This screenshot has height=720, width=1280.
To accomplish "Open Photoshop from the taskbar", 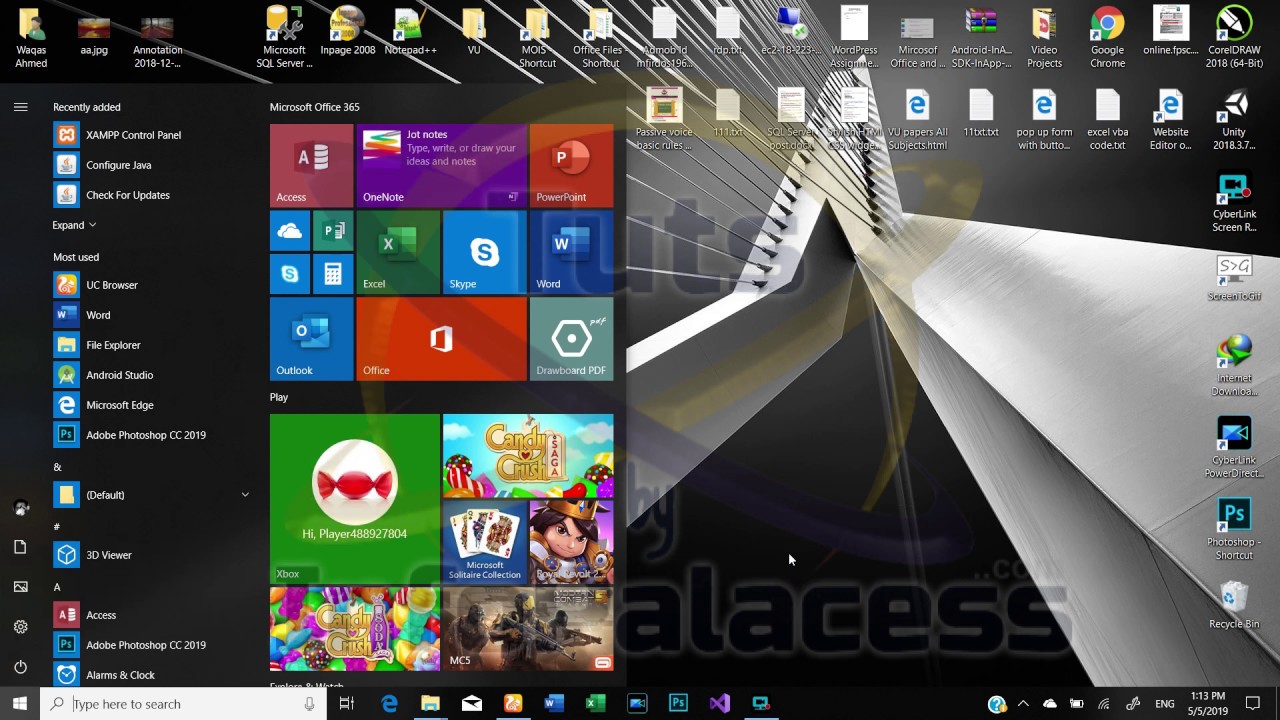I will 678,704.
